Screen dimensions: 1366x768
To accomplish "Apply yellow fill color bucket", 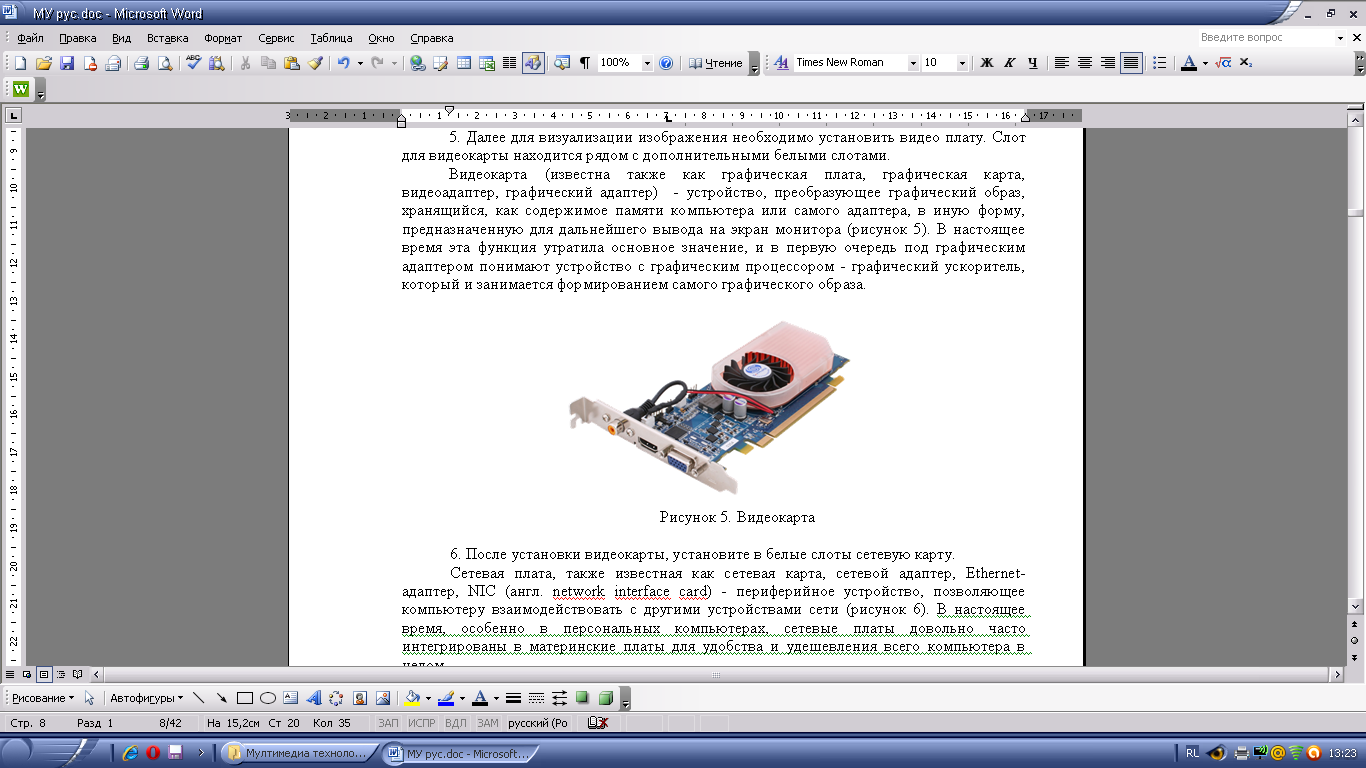I will tap(411, 698).
